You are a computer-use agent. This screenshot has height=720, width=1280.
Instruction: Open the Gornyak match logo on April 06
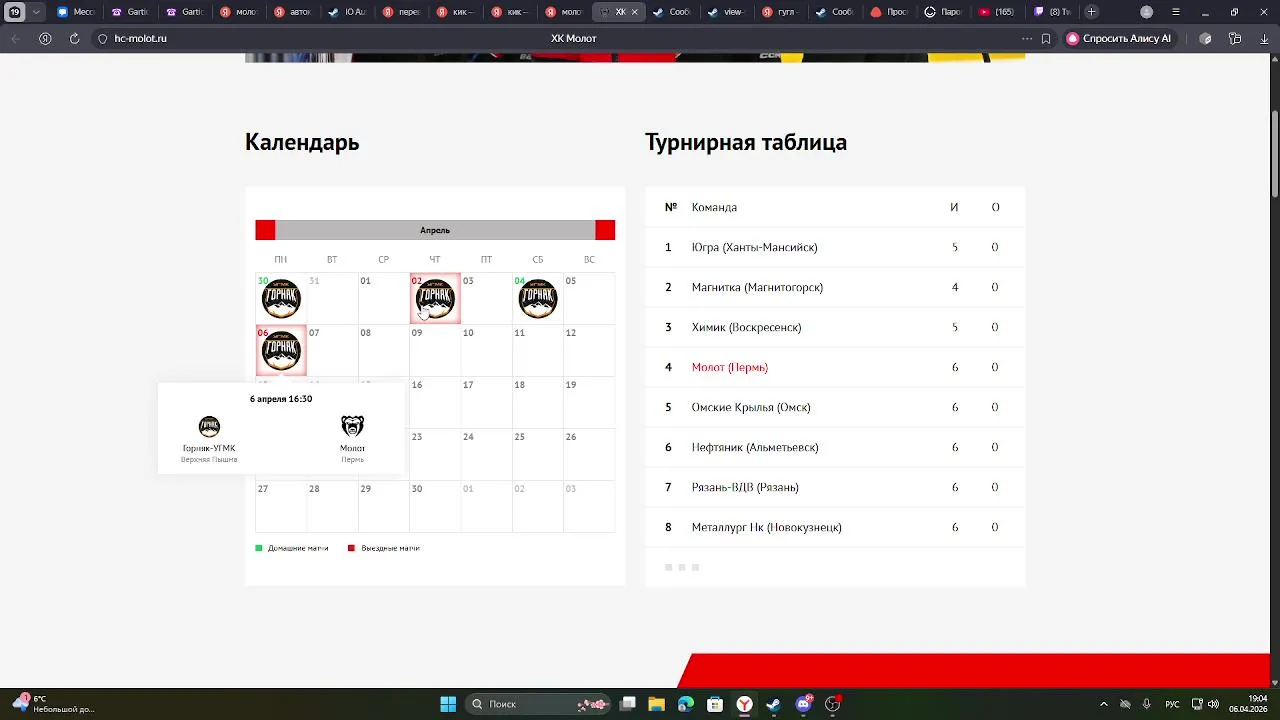[x=281, y=351]
